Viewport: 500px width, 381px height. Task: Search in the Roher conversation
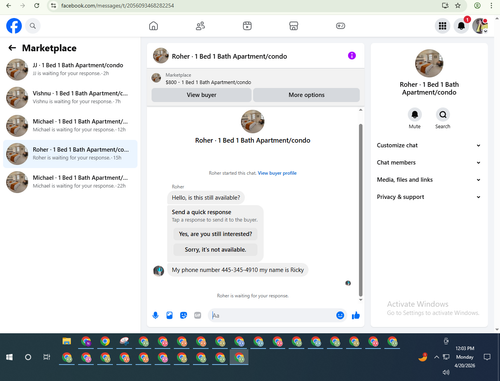443,115
